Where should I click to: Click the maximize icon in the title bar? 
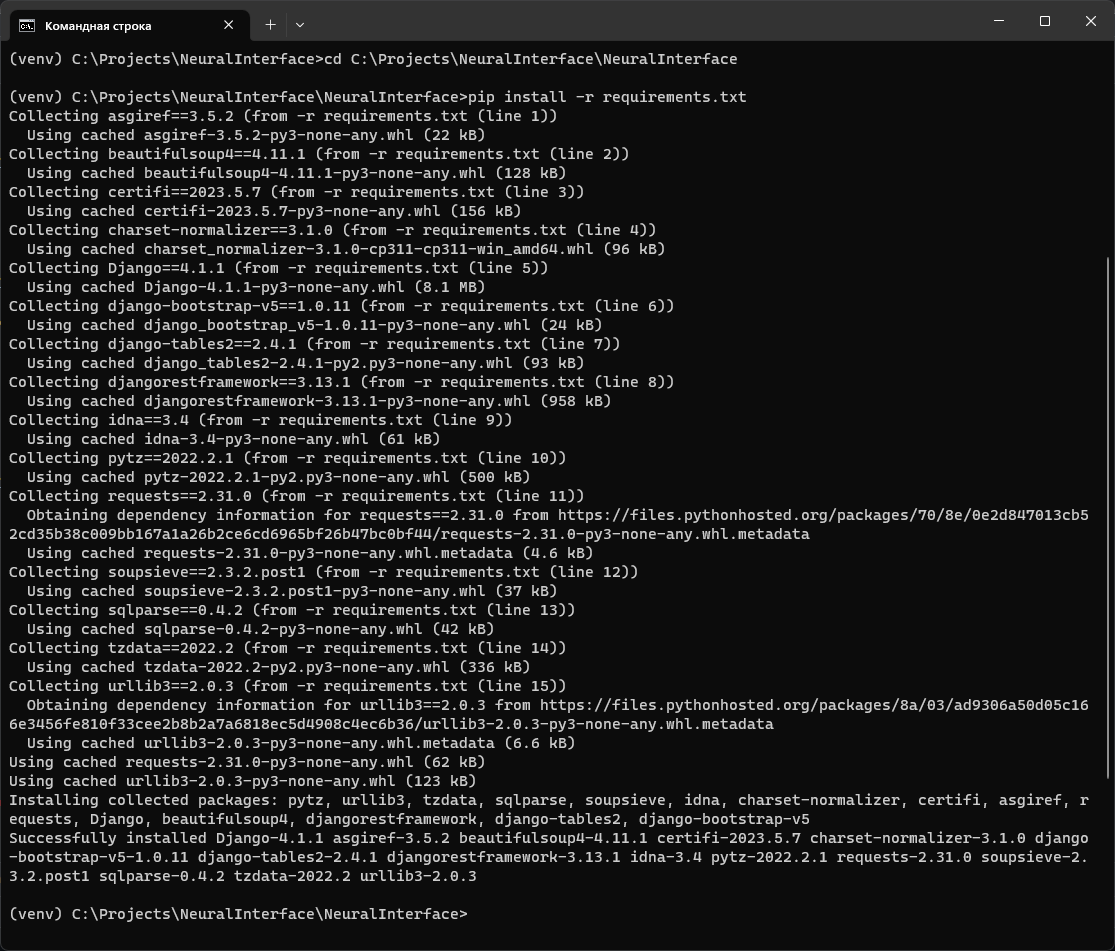[1044, 21]
